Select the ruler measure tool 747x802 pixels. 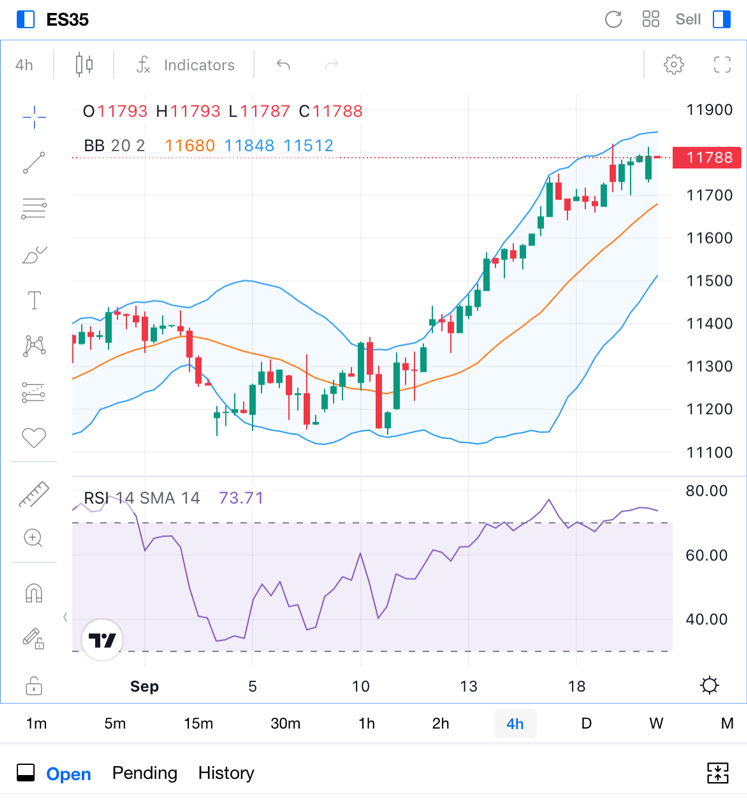[x=34, y=493]
